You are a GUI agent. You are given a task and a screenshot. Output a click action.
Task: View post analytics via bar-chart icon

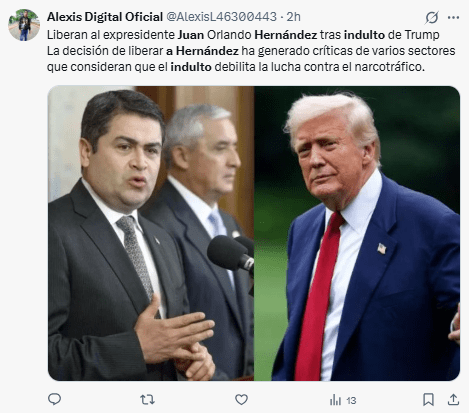(335, 400)
